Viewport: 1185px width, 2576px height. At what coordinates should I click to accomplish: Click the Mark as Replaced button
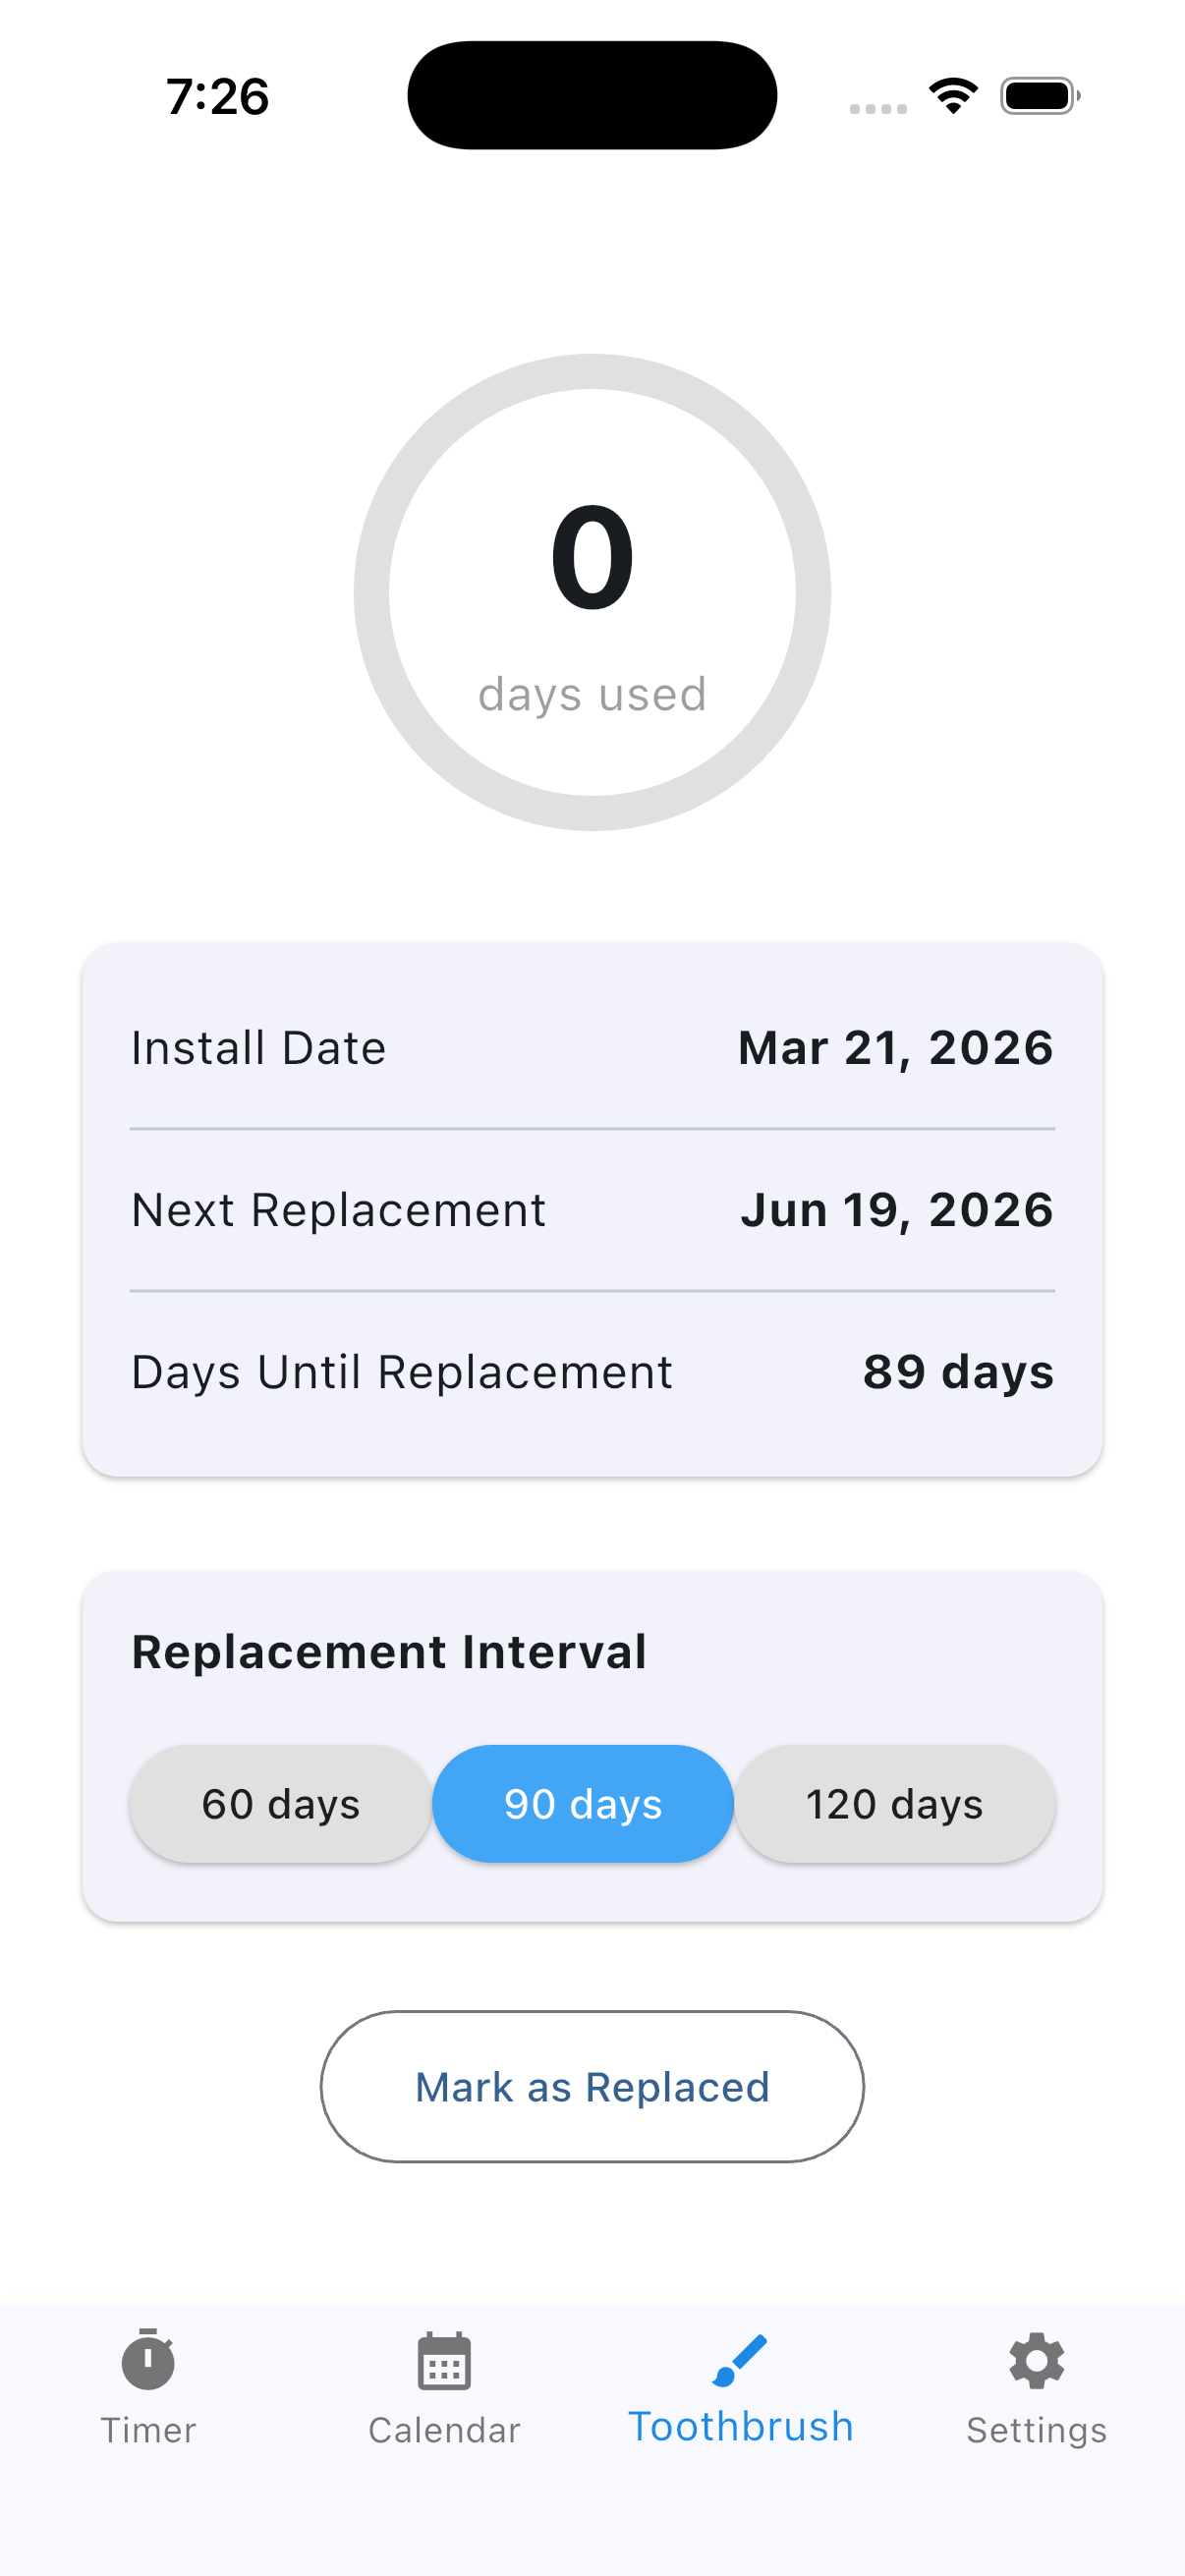[592, 2087]
